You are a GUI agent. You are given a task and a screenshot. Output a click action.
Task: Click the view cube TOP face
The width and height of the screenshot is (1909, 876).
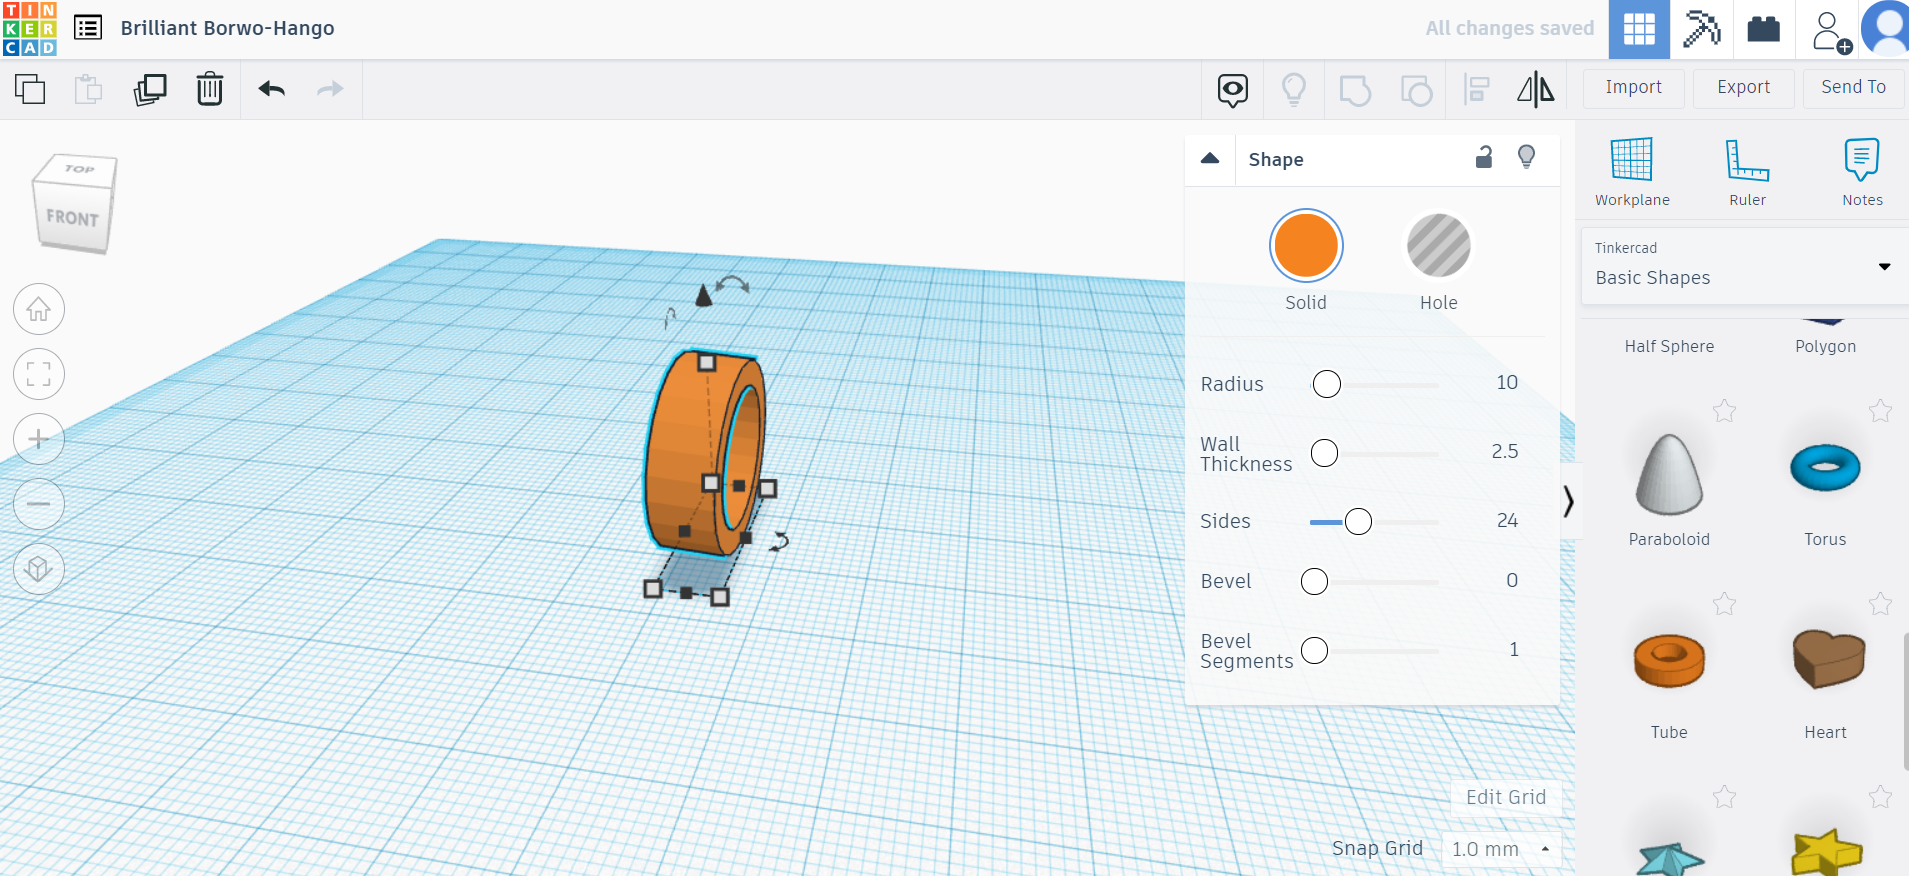click(x=79, y=169)
